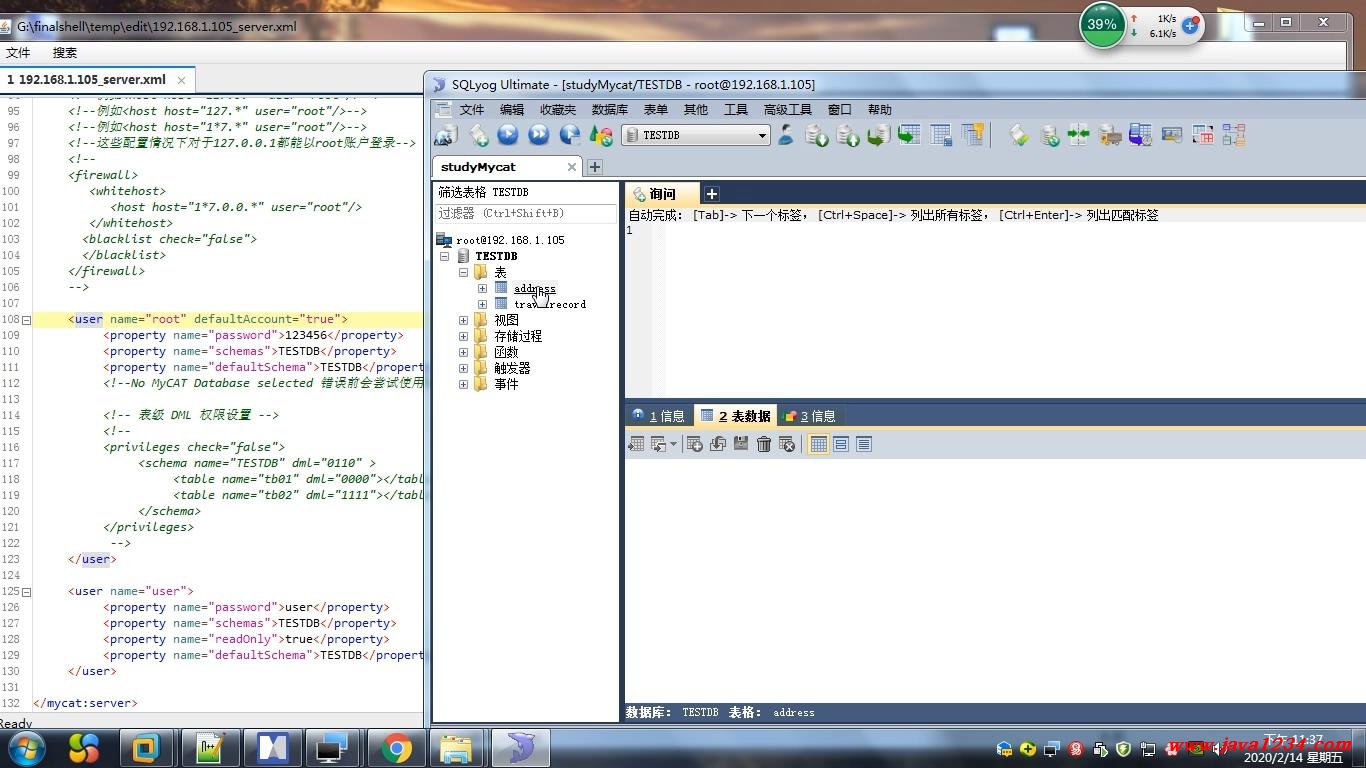
Task: Expand the 事件 events folder
Action: (x=464, y=384)
